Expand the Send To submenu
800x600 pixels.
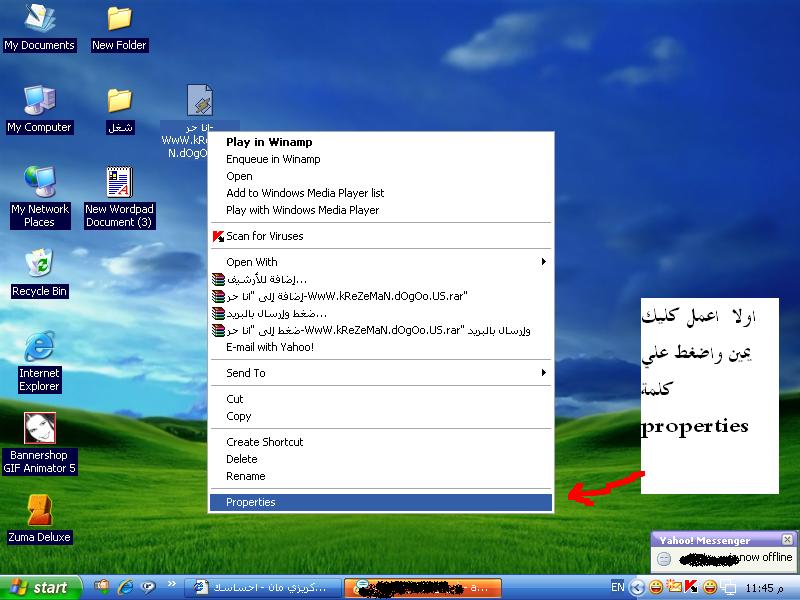(381, 373)
